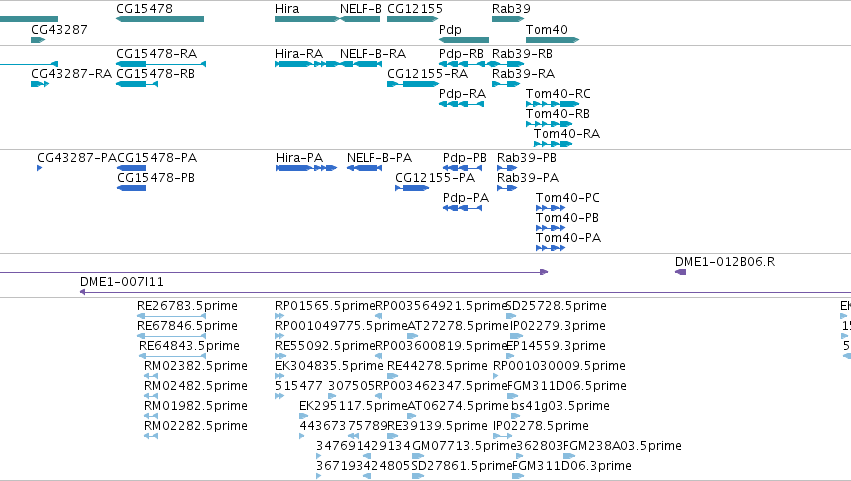The width and height of the screenshot is (851, 481).
Task: Open polypeptide Tom40-PC label
Action: [568, 198]
